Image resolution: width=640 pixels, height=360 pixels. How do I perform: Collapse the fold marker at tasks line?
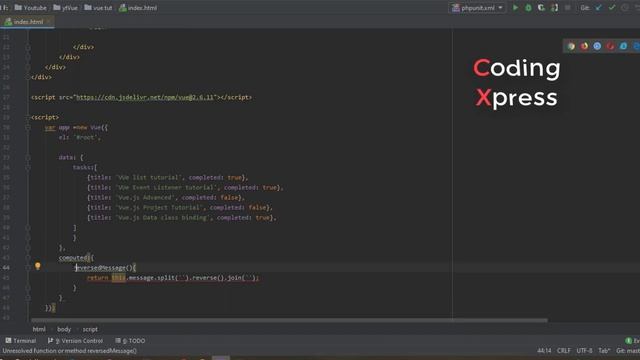tap(28, 167)
